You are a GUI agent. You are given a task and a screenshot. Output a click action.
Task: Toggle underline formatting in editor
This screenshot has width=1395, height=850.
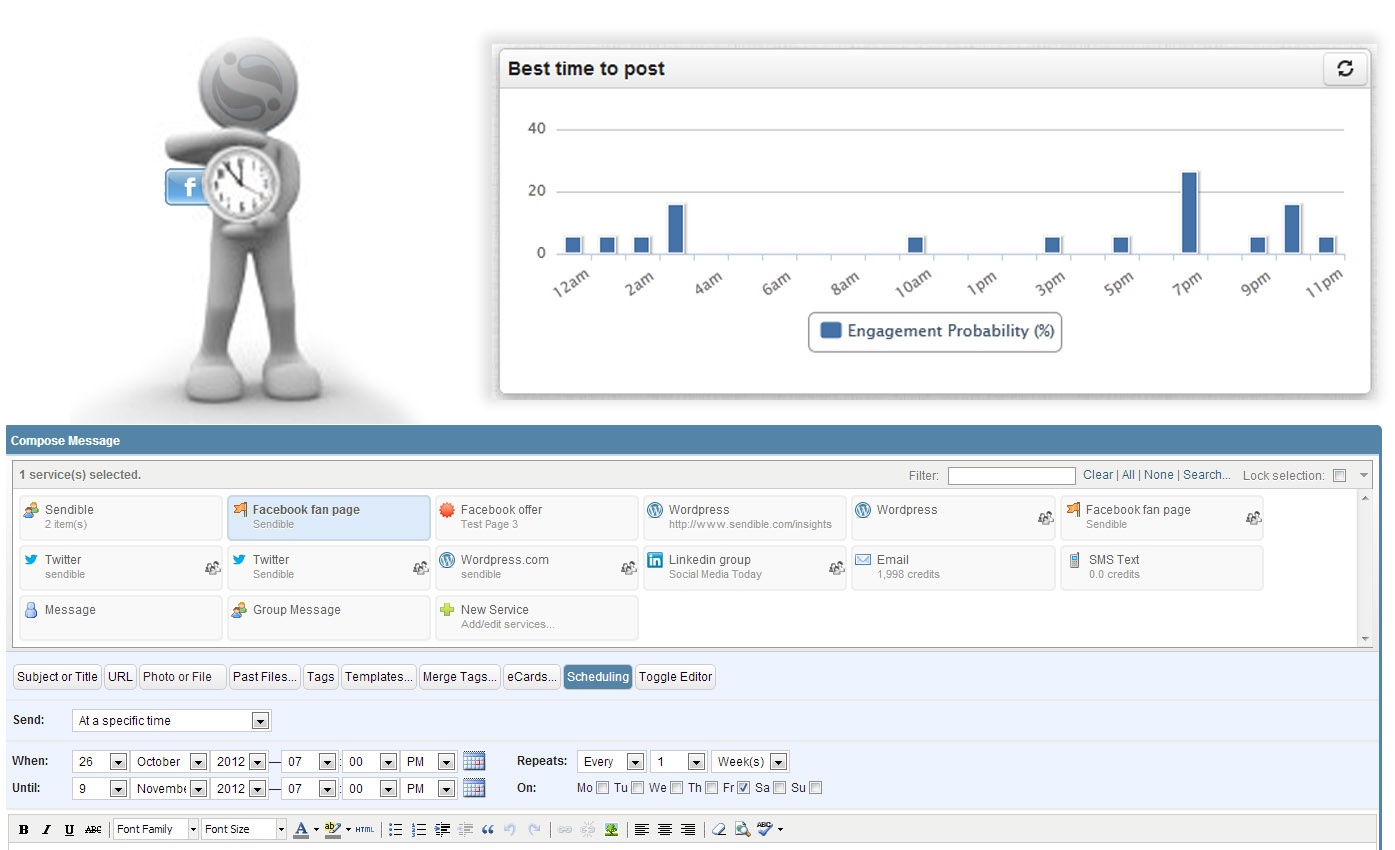click(69, 829)
